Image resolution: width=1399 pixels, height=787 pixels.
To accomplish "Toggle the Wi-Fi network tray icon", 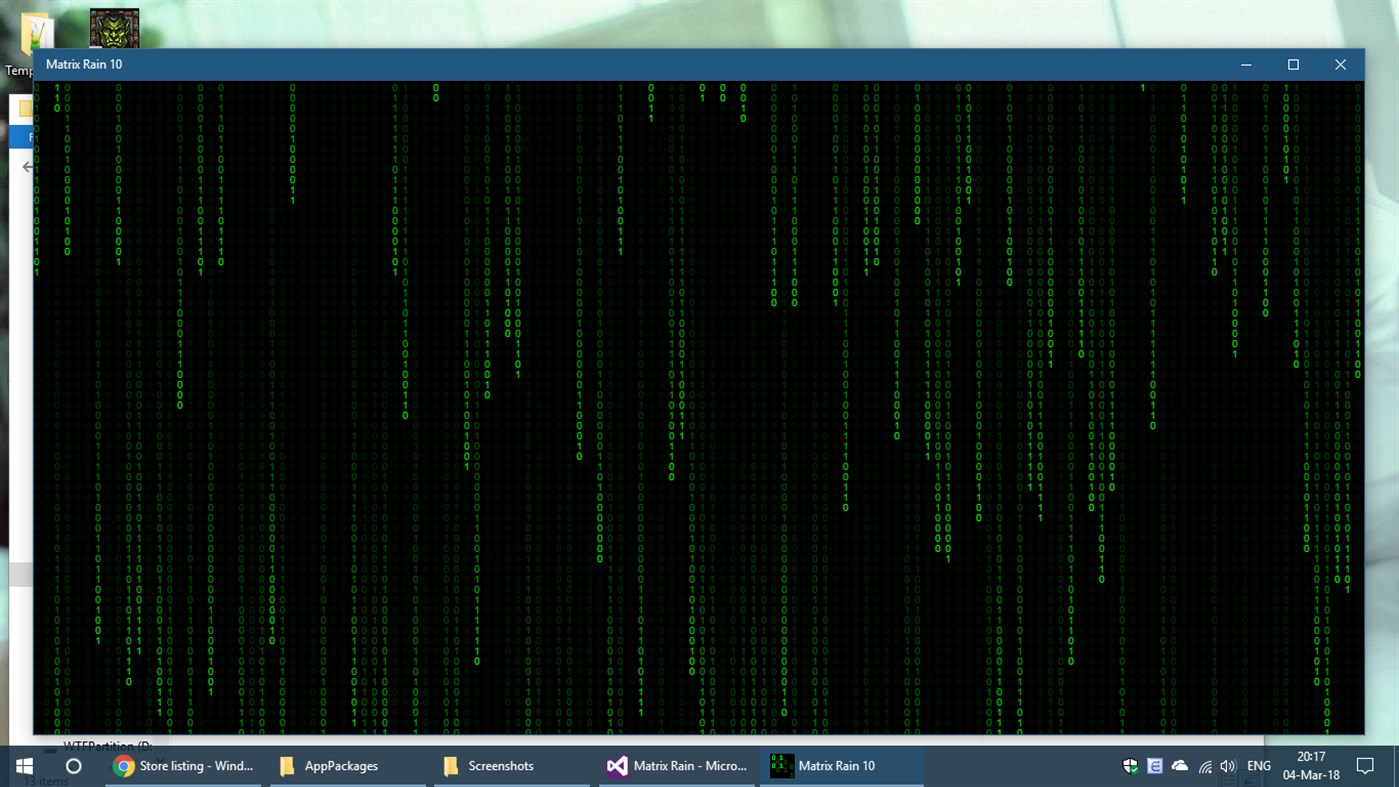I will pos(1203,766).
